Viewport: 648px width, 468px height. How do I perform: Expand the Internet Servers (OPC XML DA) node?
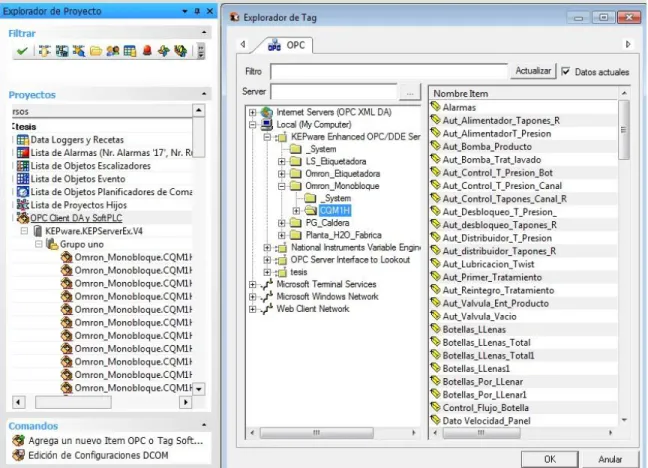(253, 112)
